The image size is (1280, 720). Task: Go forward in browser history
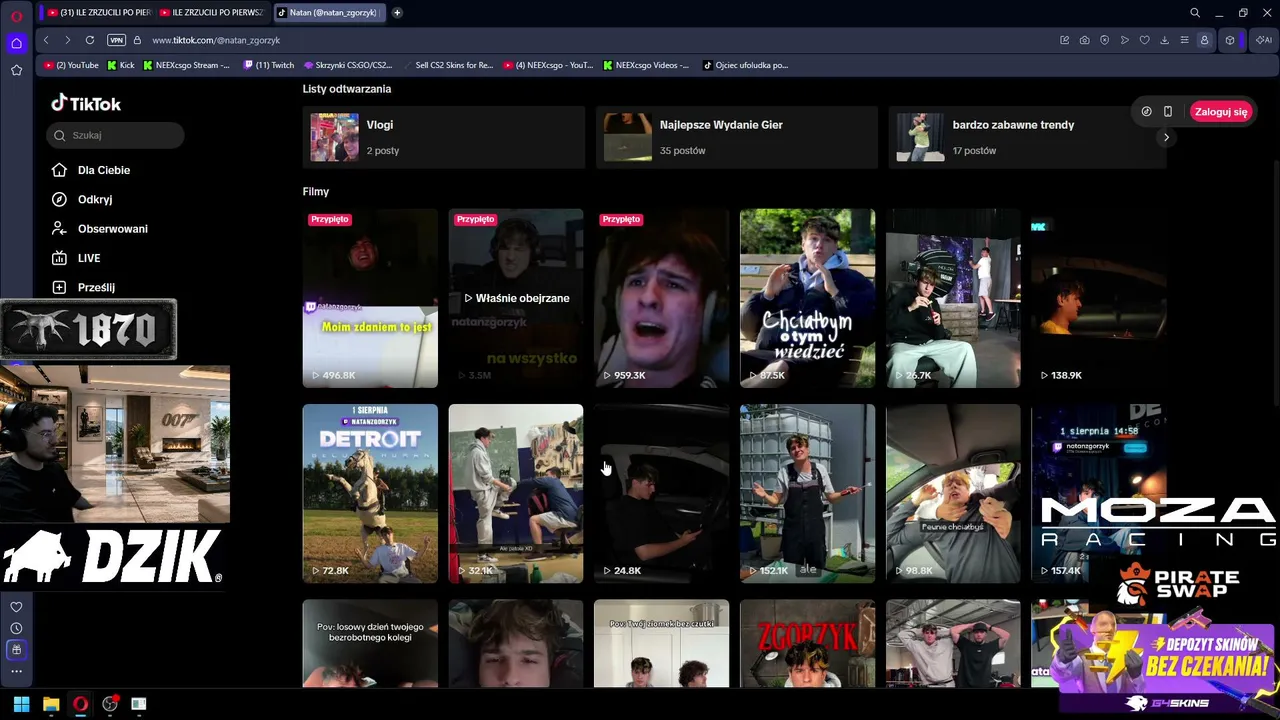click(67, 40)
